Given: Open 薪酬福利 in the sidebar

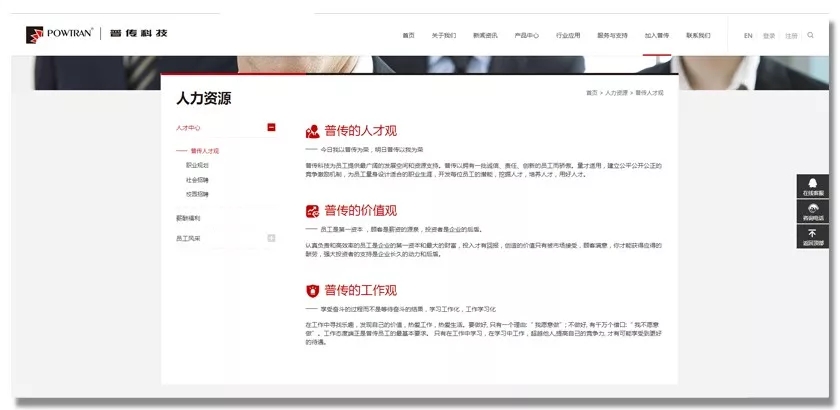Looking at the screenshot, I should coord(188,217).
